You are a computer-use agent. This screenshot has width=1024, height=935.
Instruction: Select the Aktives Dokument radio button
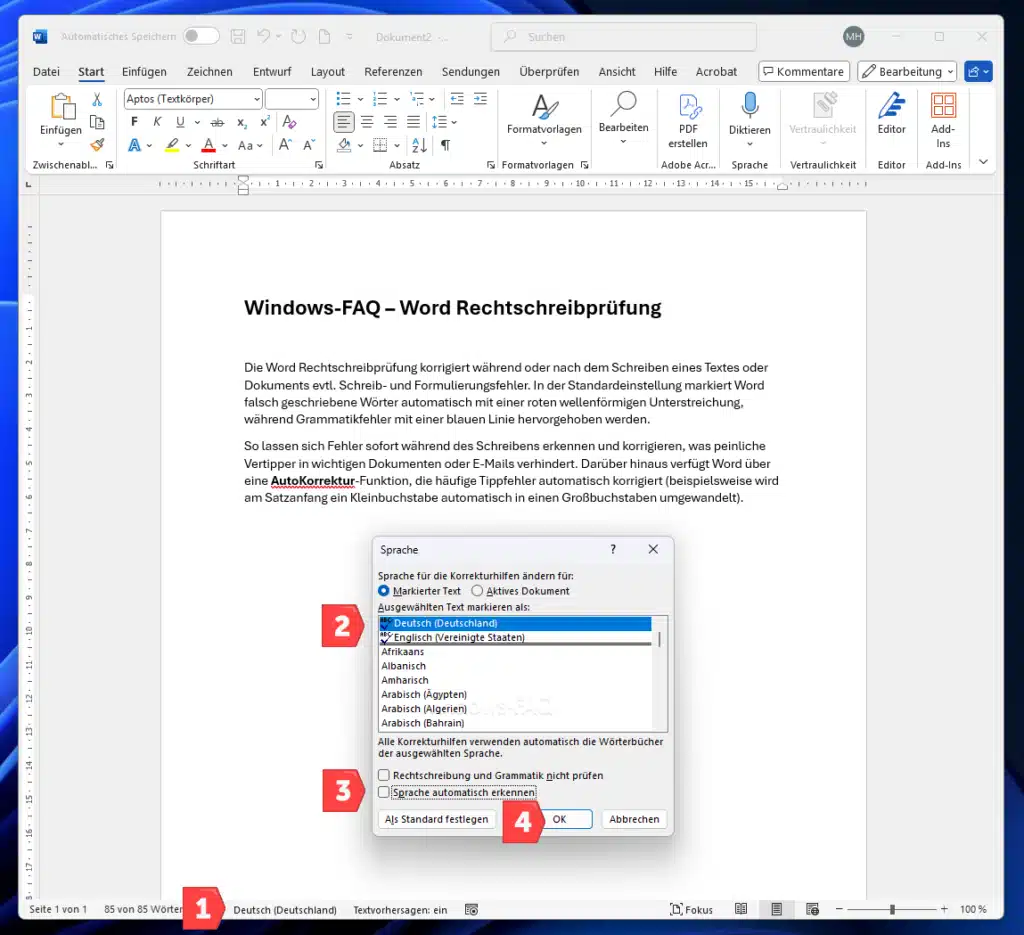coord(477,591)
